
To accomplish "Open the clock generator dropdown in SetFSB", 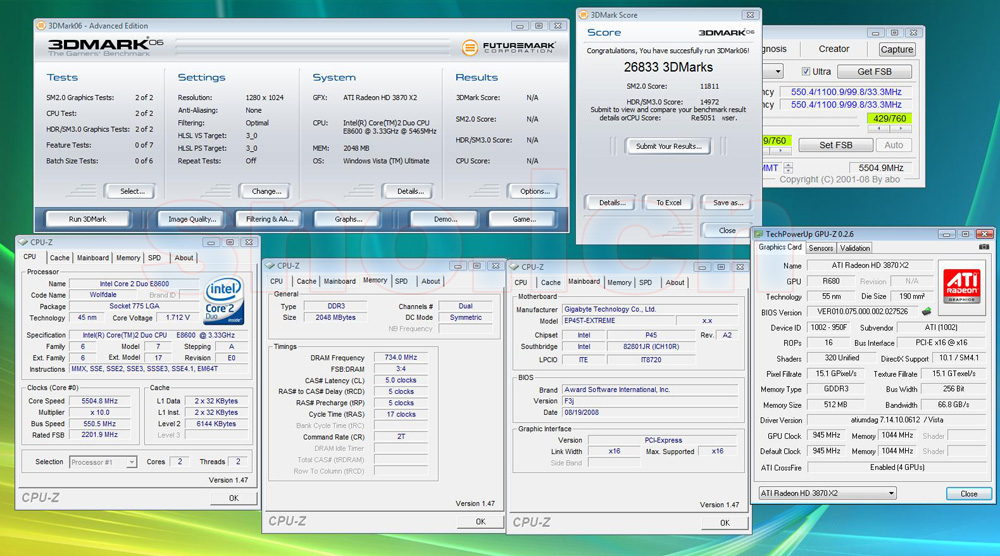I will pos(777,71).
